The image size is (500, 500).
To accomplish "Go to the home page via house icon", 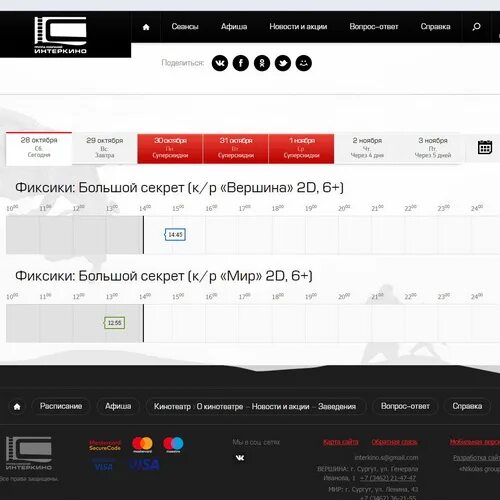I will tap(146, 27).
